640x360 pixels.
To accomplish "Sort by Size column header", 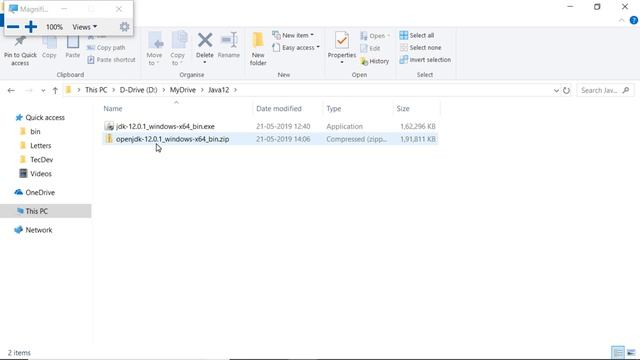I will [x=403, y=109].
